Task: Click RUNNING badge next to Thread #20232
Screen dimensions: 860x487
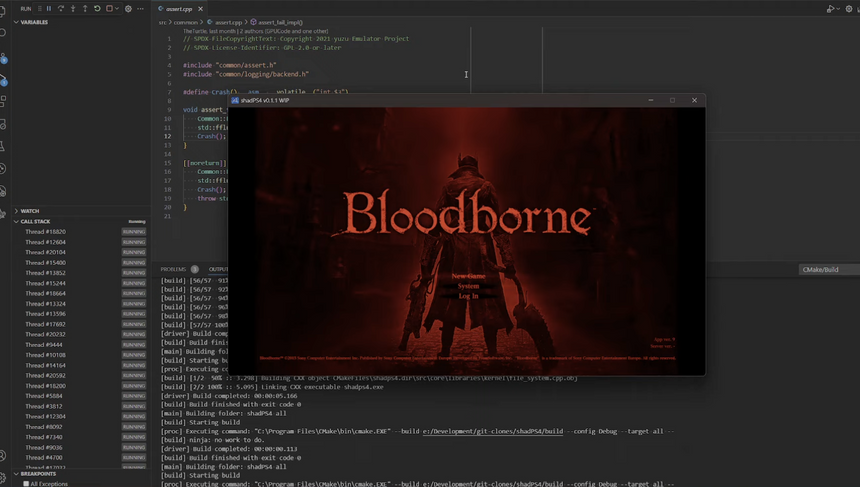Action: (134, 335)
